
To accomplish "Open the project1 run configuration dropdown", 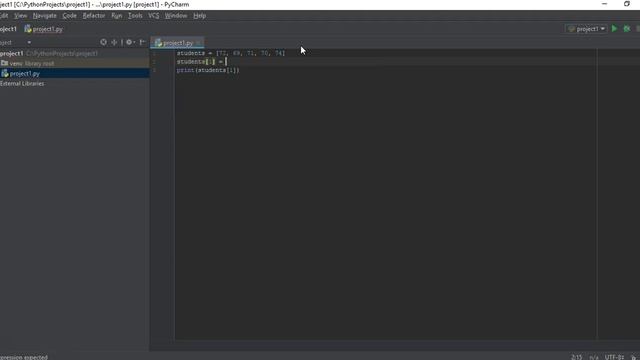I will pyautogui.click(x=587, y=29).
